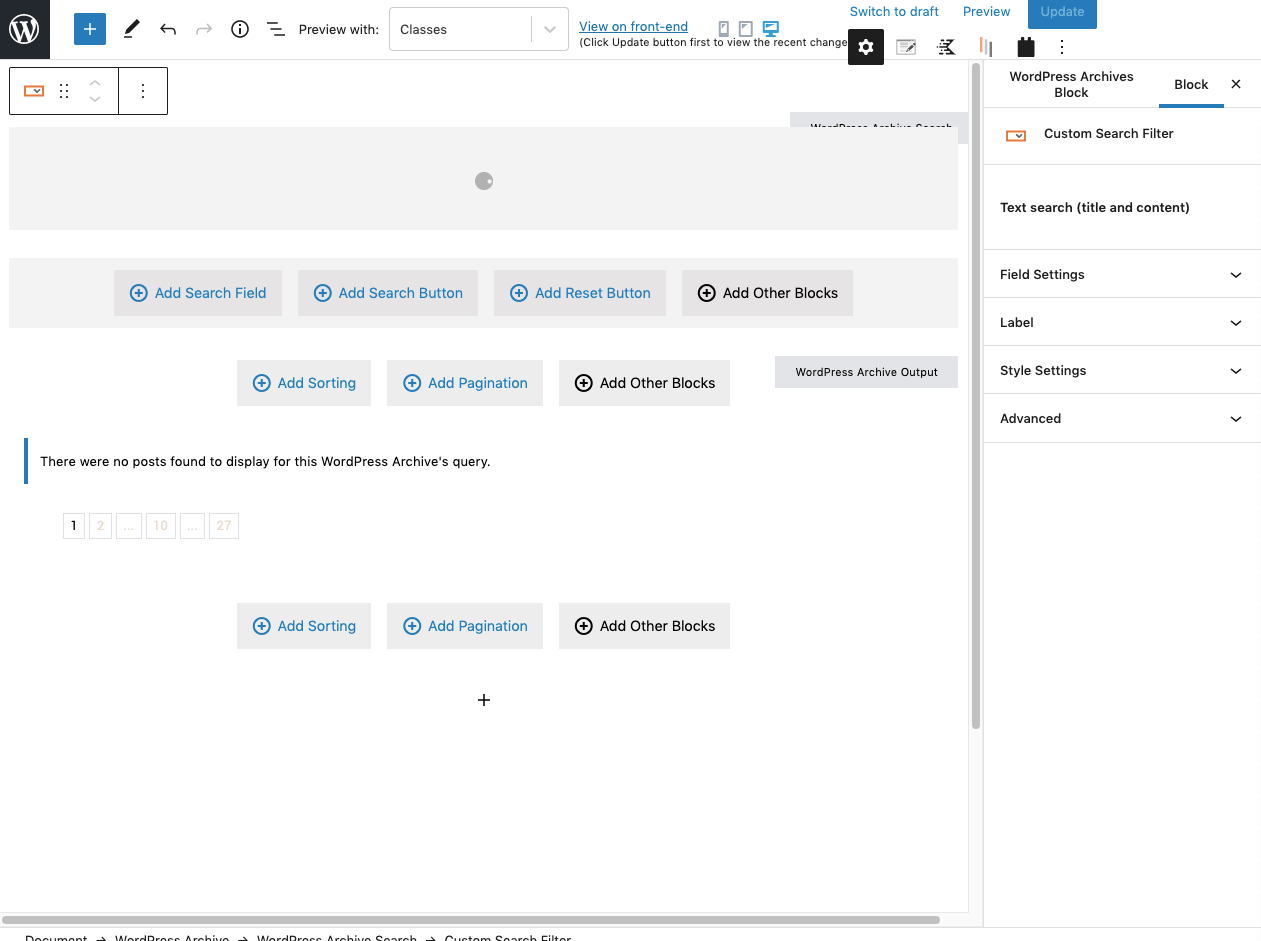The height and width of the screenshot is (941, 1261).
Task: Switch to desktop preview
Action: tap(770, 29)
